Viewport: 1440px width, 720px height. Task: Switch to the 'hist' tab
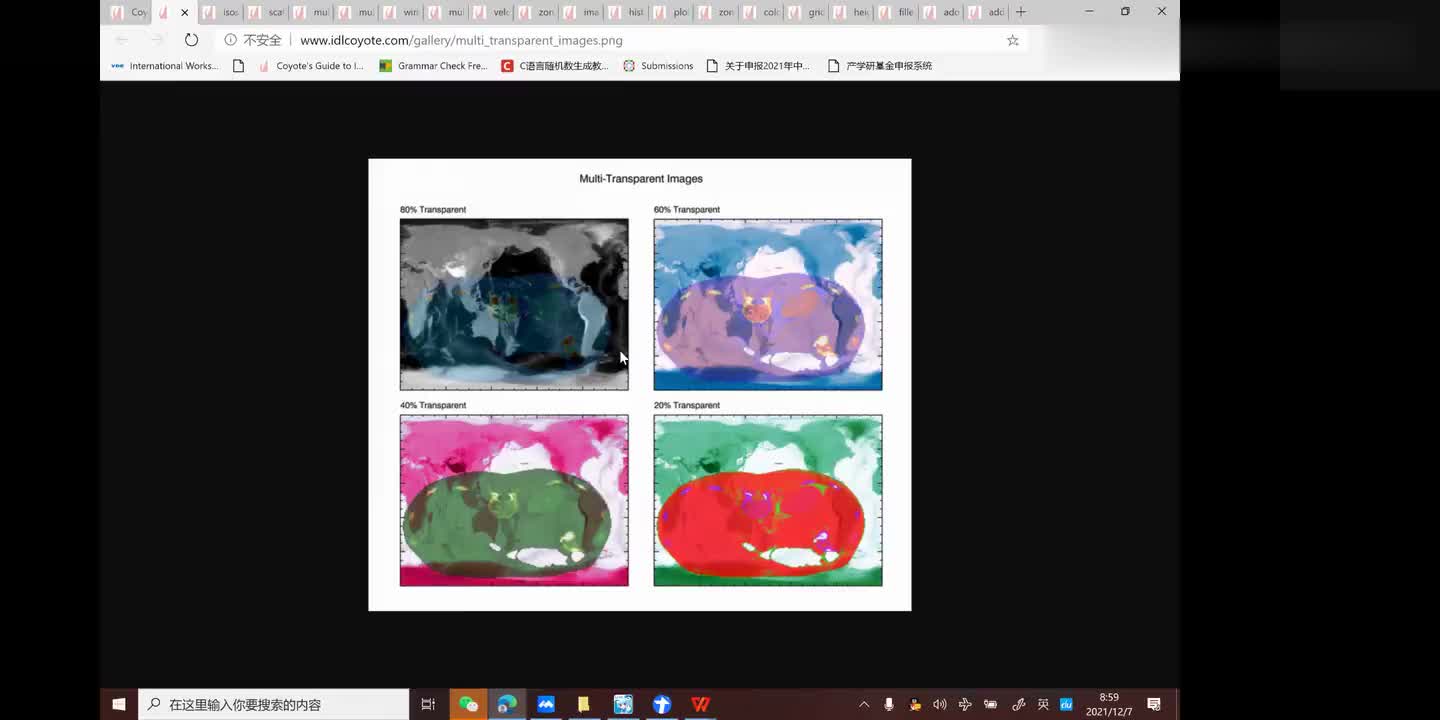click(626, 12)
